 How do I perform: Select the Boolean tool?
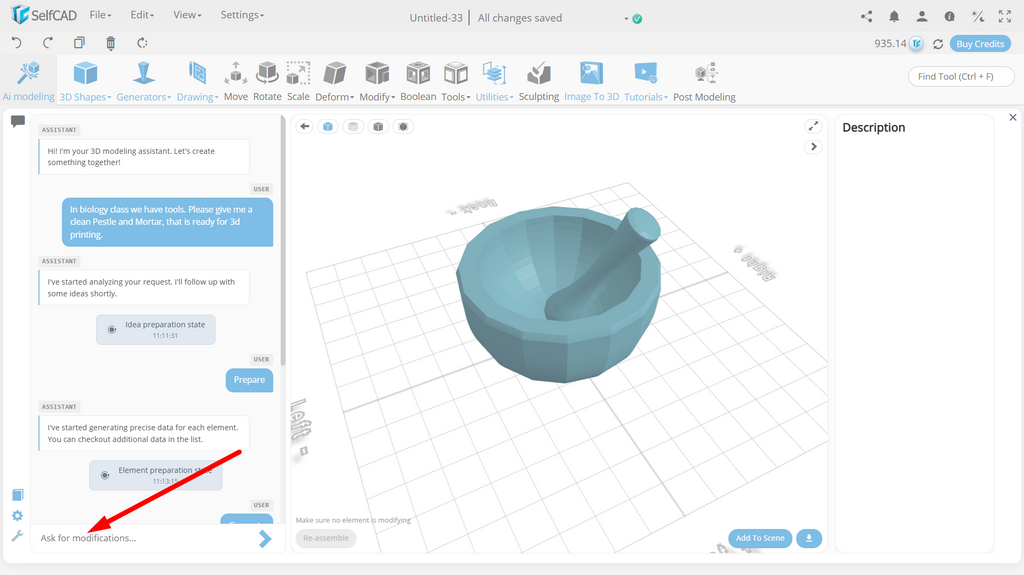coord(418,81)
